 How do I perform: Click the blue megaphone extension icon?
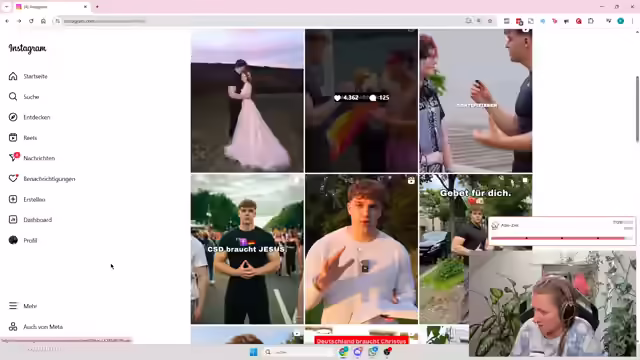(x=542, y=21)
